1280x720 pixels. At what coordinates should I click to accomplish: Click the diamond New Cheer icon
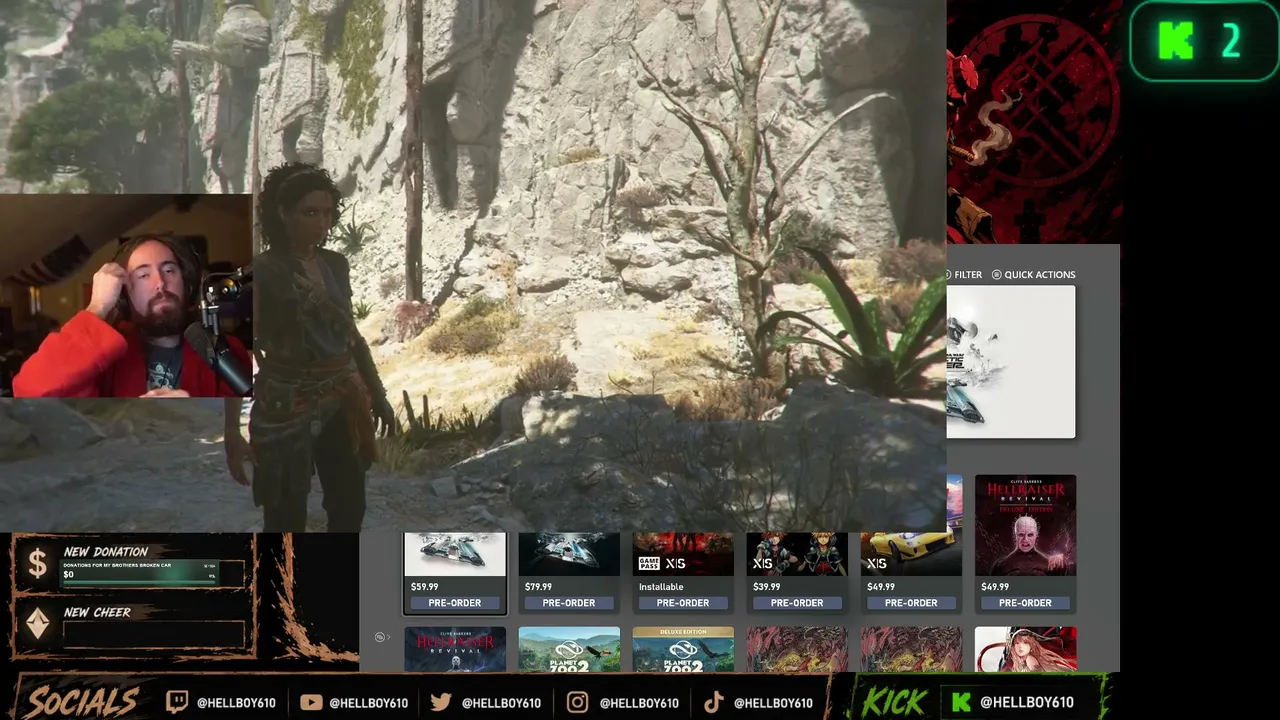(37, 625)
